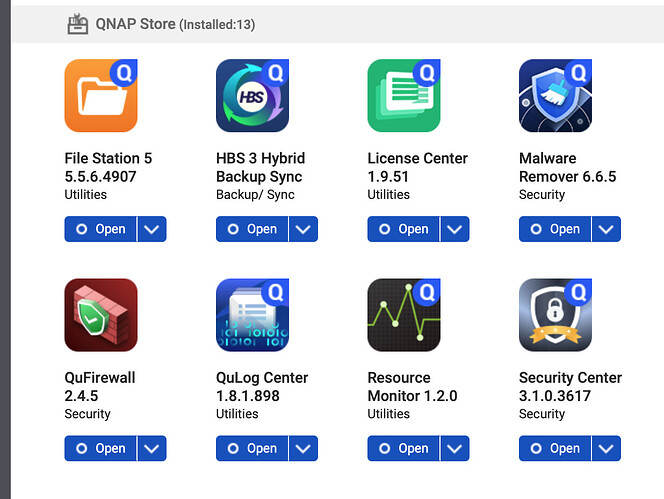664x499 pixels.
Task: Click the Resource Monitor graph icon
Action: point(404,315)
